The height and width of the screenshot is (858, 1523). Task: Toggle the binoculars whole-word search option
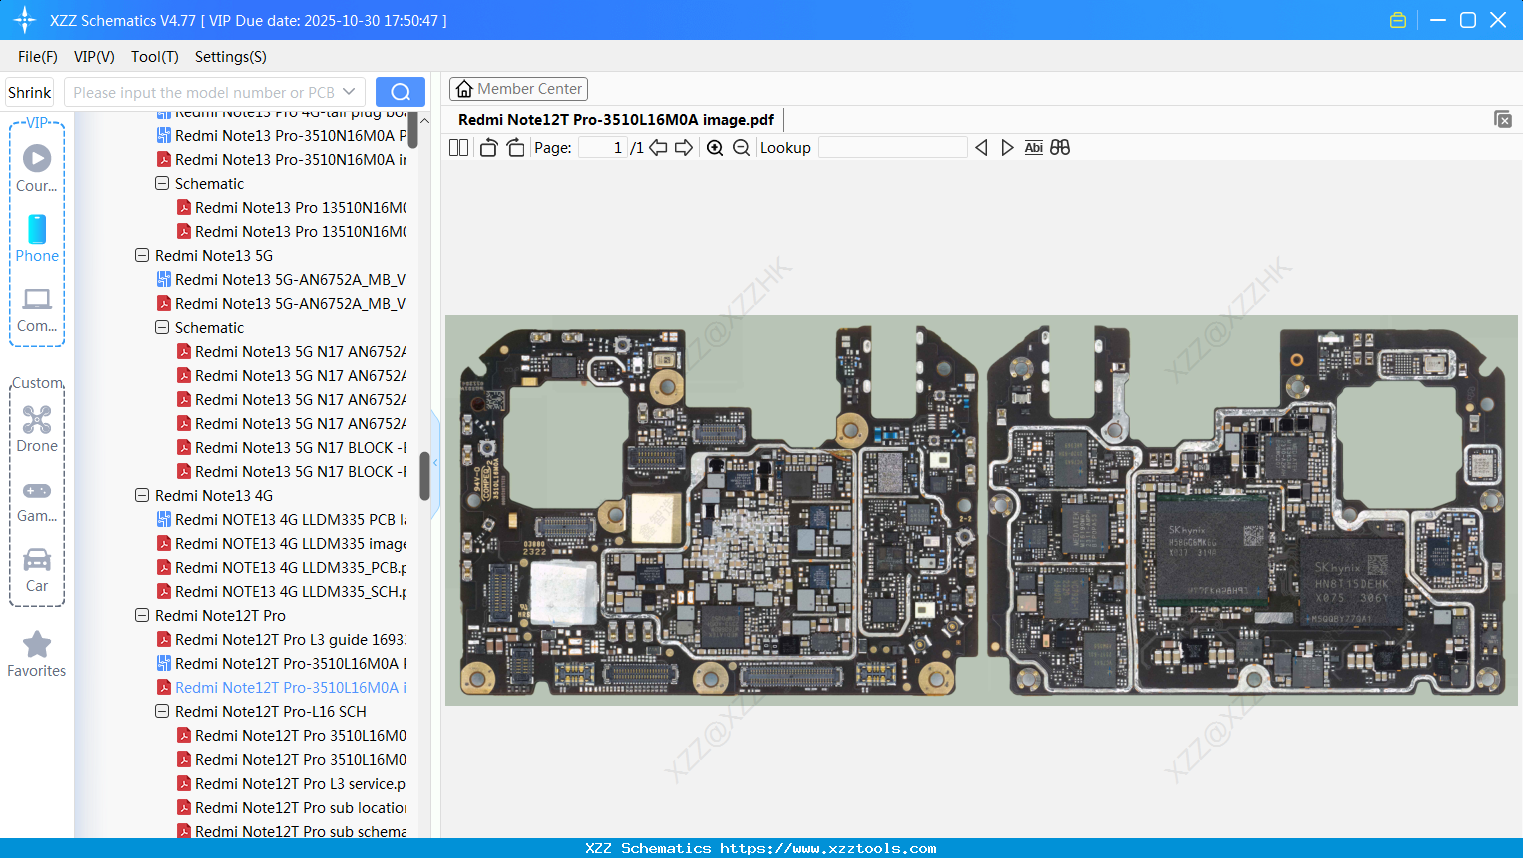tap(1060, 147)
